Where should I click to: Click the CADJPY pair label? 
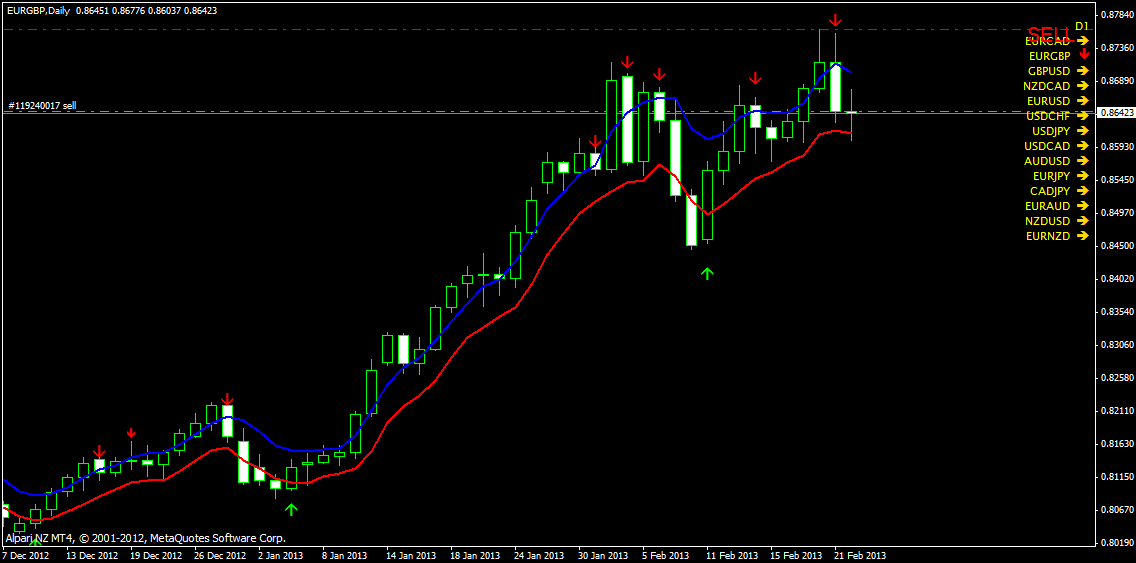(x=1050, y=191)
